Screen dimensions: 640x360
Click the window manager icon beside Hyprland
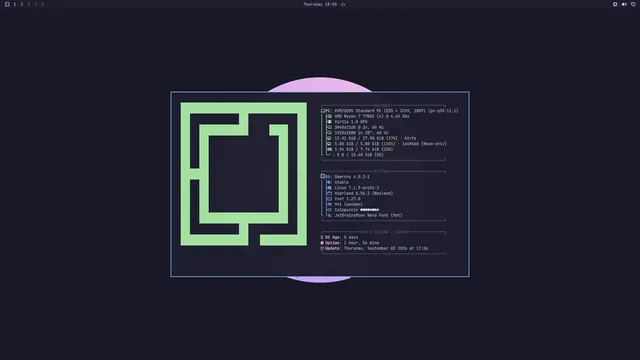click(x=329, y=193)
